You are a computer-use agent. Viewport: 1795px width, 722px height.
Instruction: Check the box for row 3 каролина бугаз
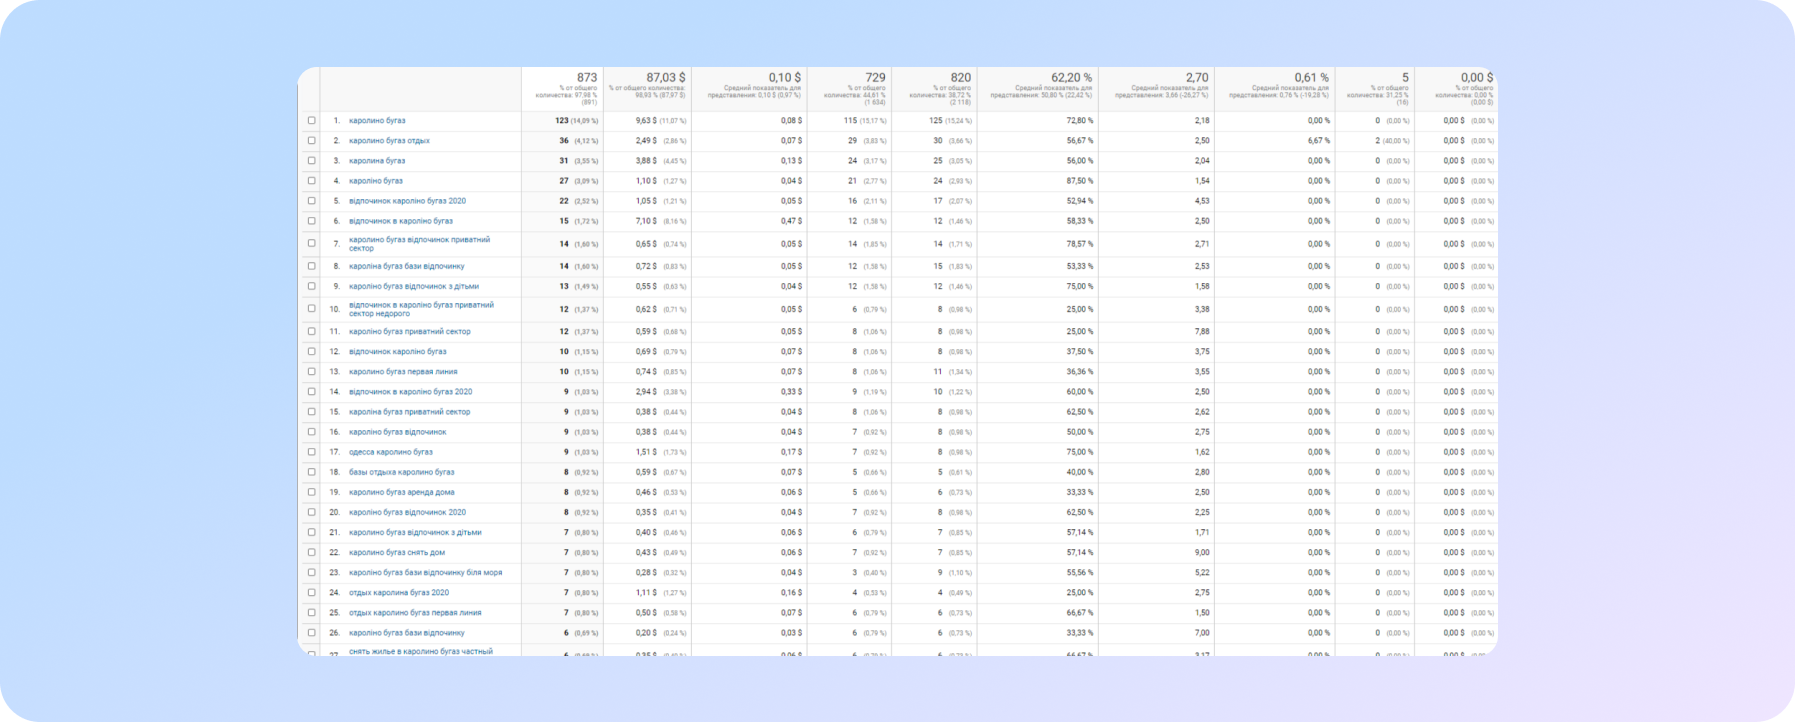click(311, 161)
